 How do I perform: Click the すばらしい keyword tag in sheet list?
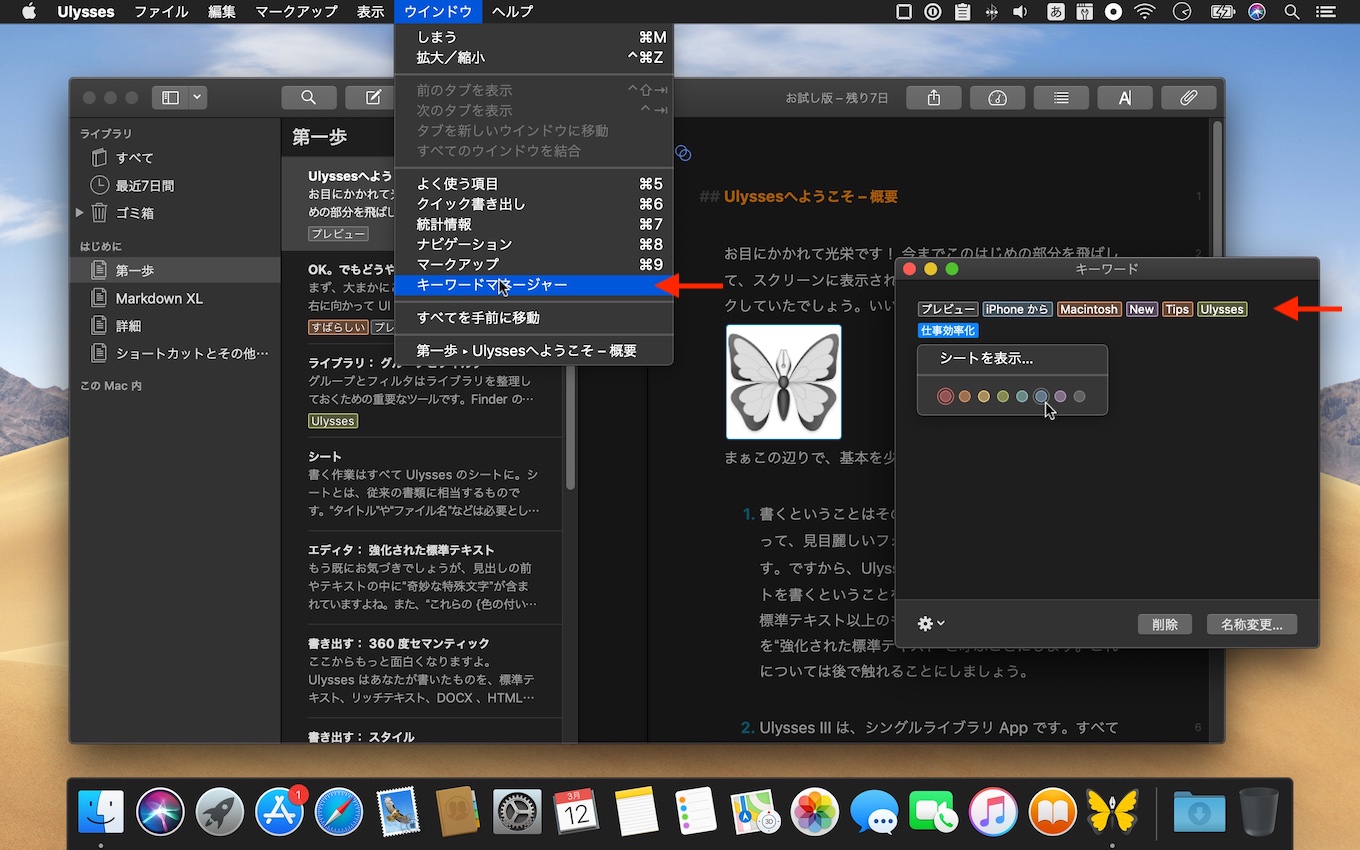[338, 327]
